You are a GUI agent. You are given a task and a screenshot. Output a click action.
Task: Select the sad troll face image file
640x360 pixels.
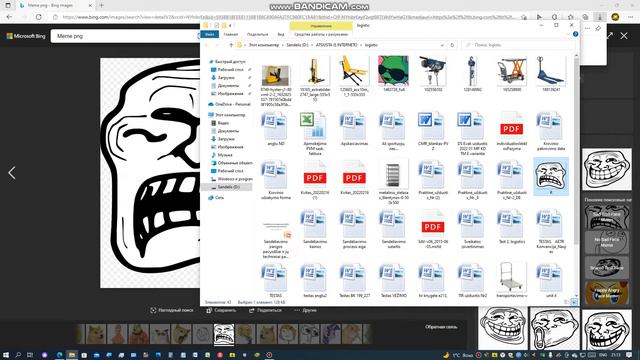coord(550,176)
